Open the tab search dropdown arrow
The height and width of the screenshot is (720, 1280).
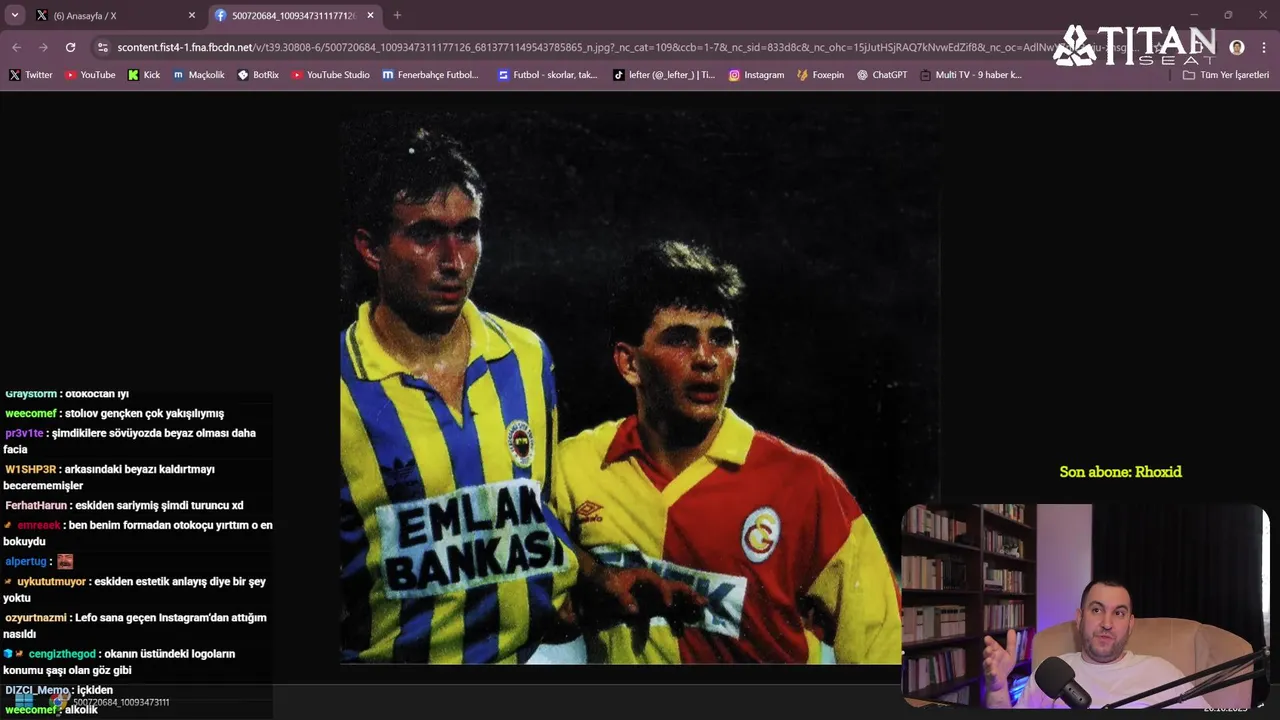pos(14,15)
